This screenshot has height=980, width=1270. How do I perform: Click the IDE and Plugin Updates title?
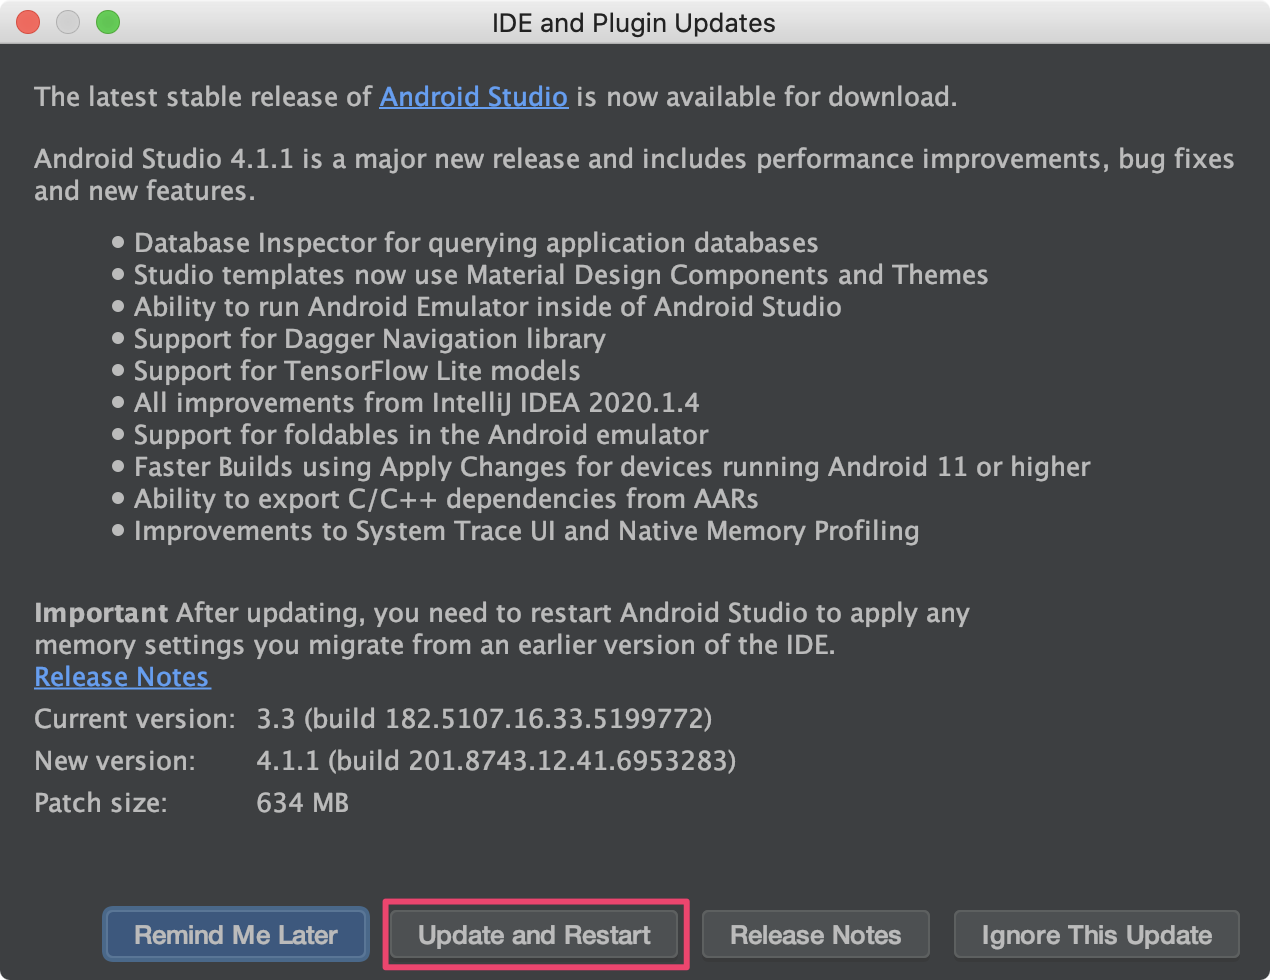634,23
